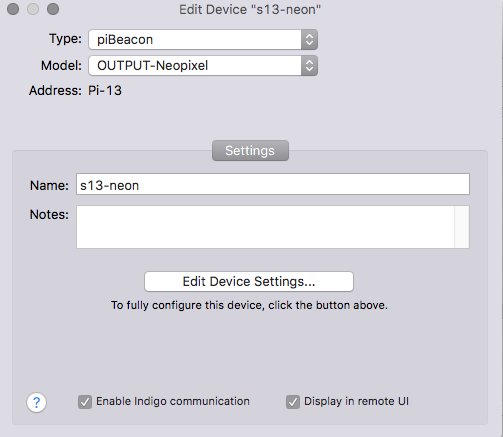Click Edit Device Settings... button
The width and height of the screenshot is (503, 437).
249,282
